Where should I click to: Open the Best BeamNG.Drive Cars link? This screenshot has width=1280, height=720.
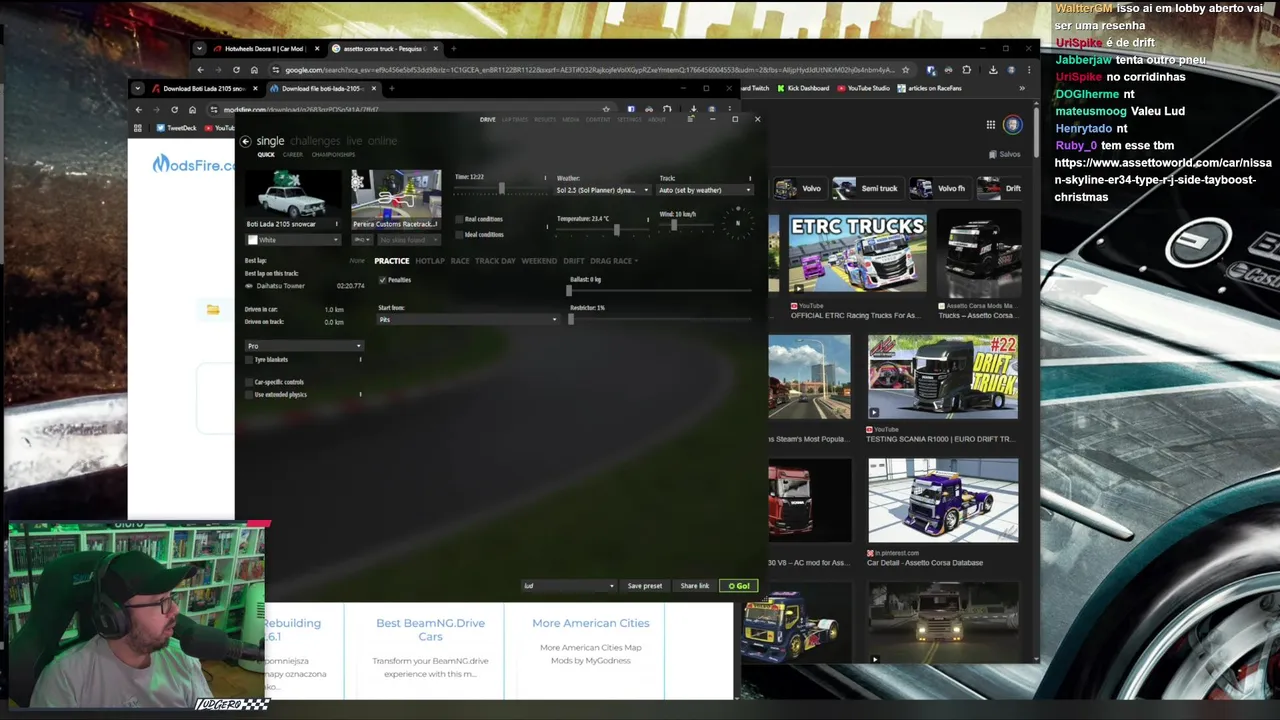click(430, 629)
